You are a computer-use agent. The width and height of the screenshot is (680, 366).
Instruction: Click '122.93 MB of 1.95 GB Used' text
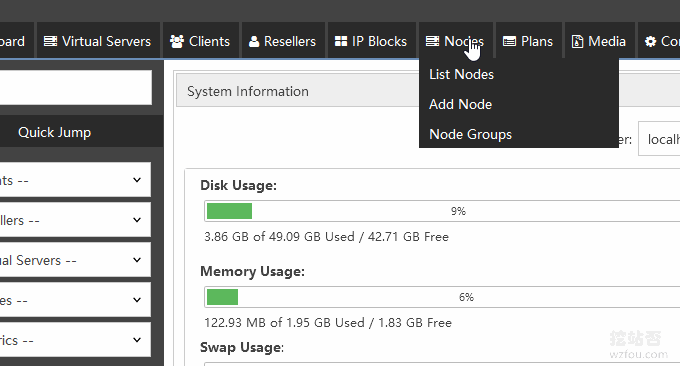coord(284,323)
